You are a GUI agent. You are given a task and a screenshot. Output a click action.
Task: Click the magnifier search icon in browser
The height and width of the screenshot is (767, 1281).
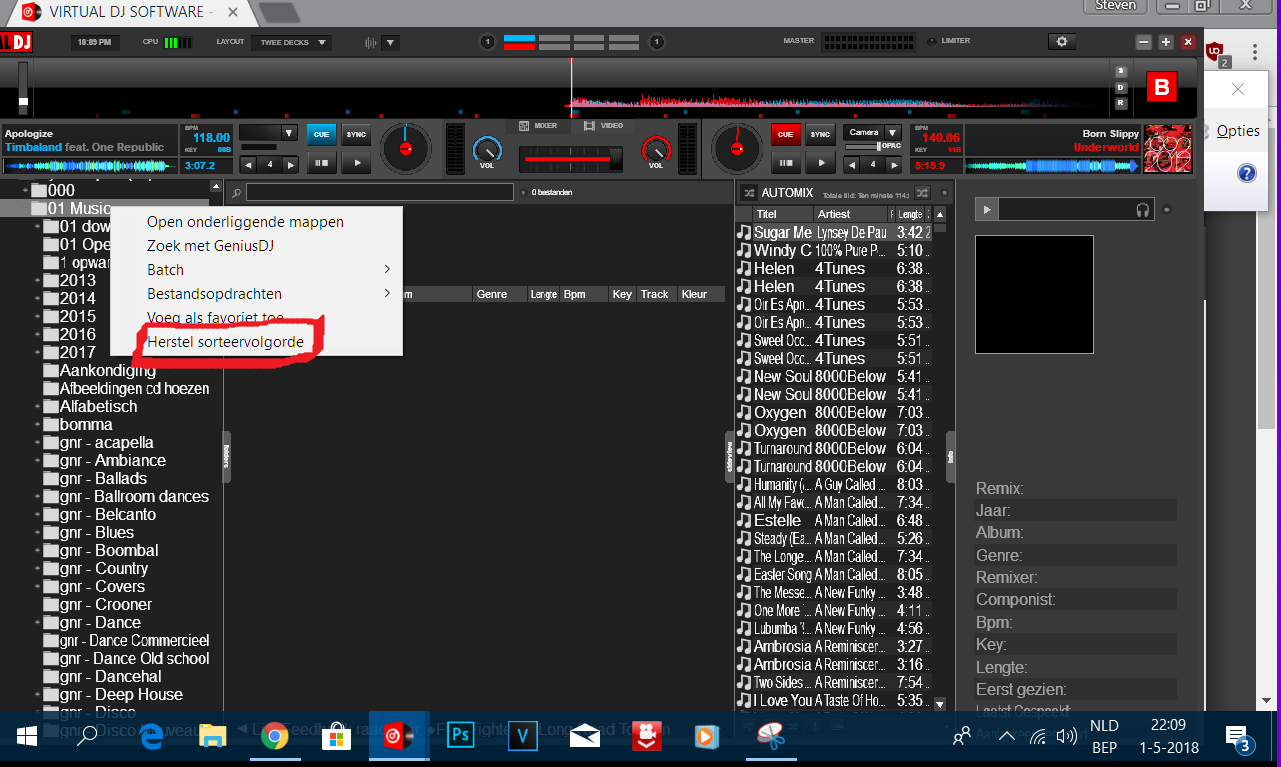(x=236, y=192)
